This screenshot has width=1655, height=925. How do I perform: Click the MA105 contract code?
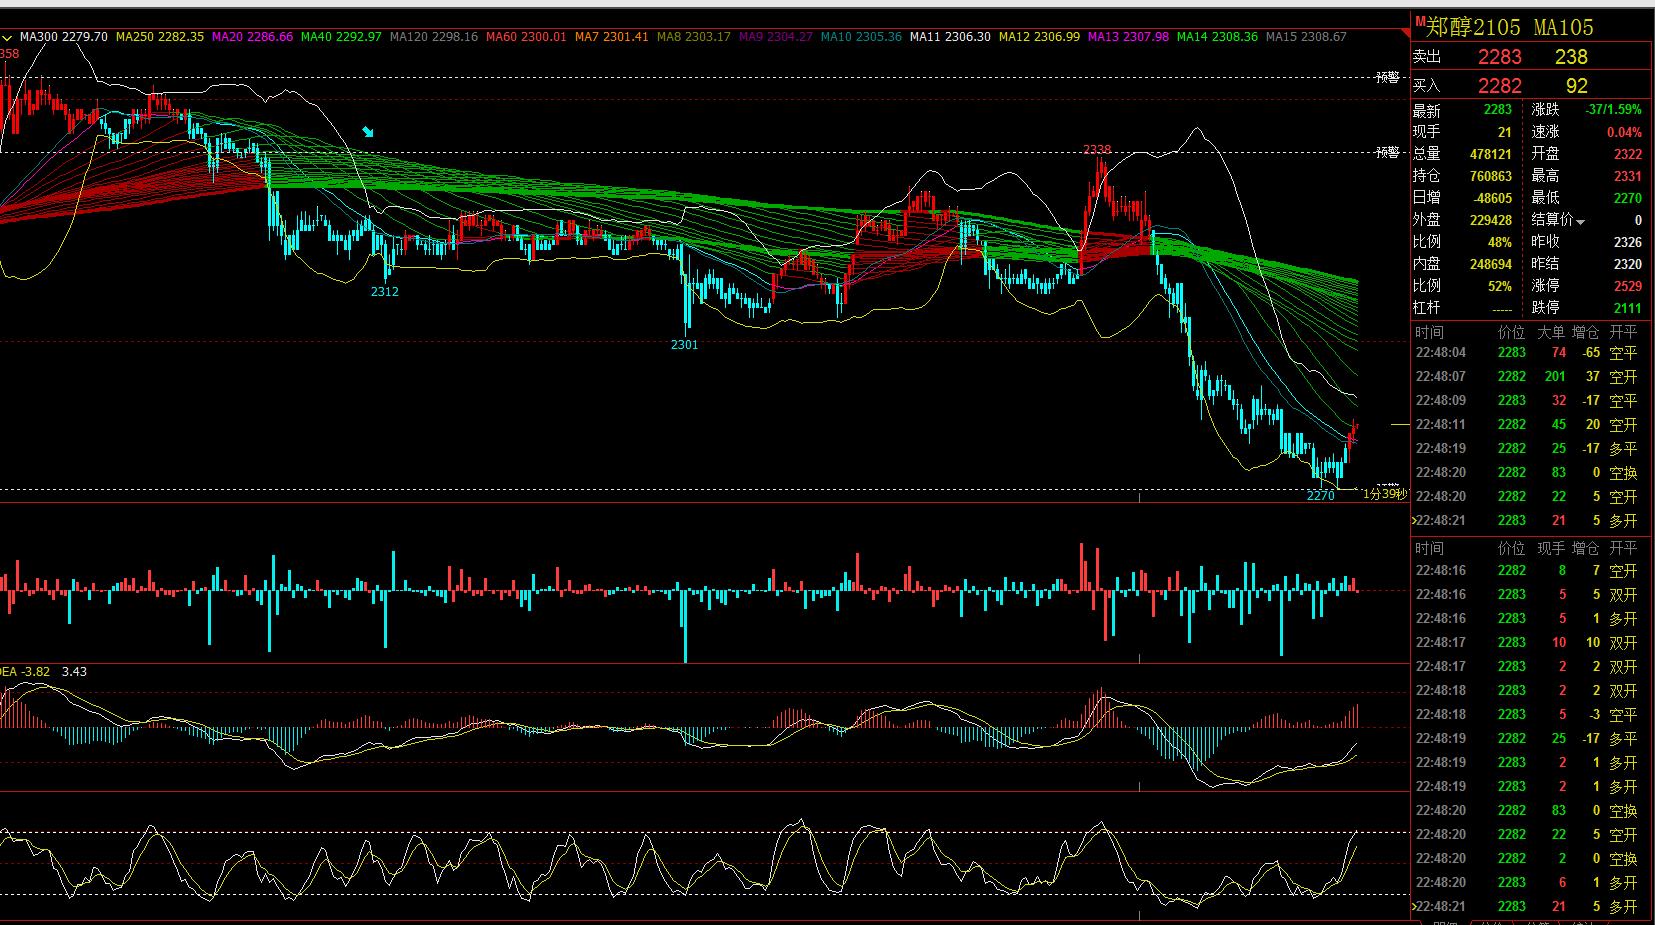click(x=1563, y=27)
